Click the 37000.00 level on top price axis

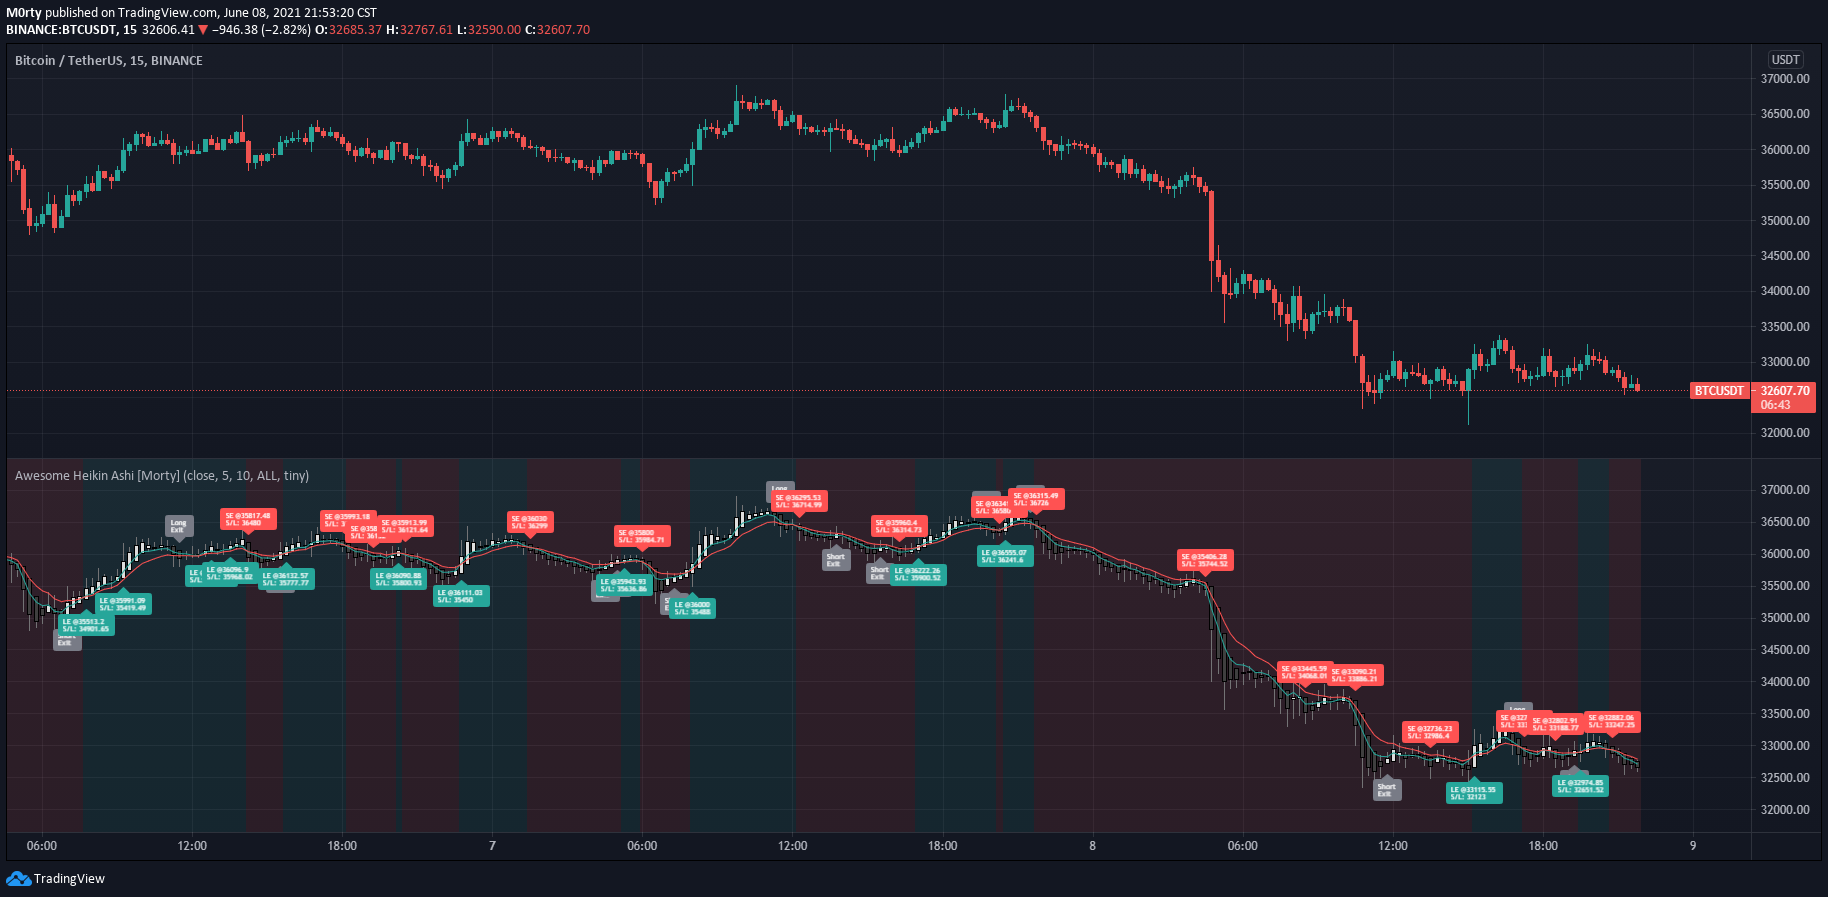1785,79
